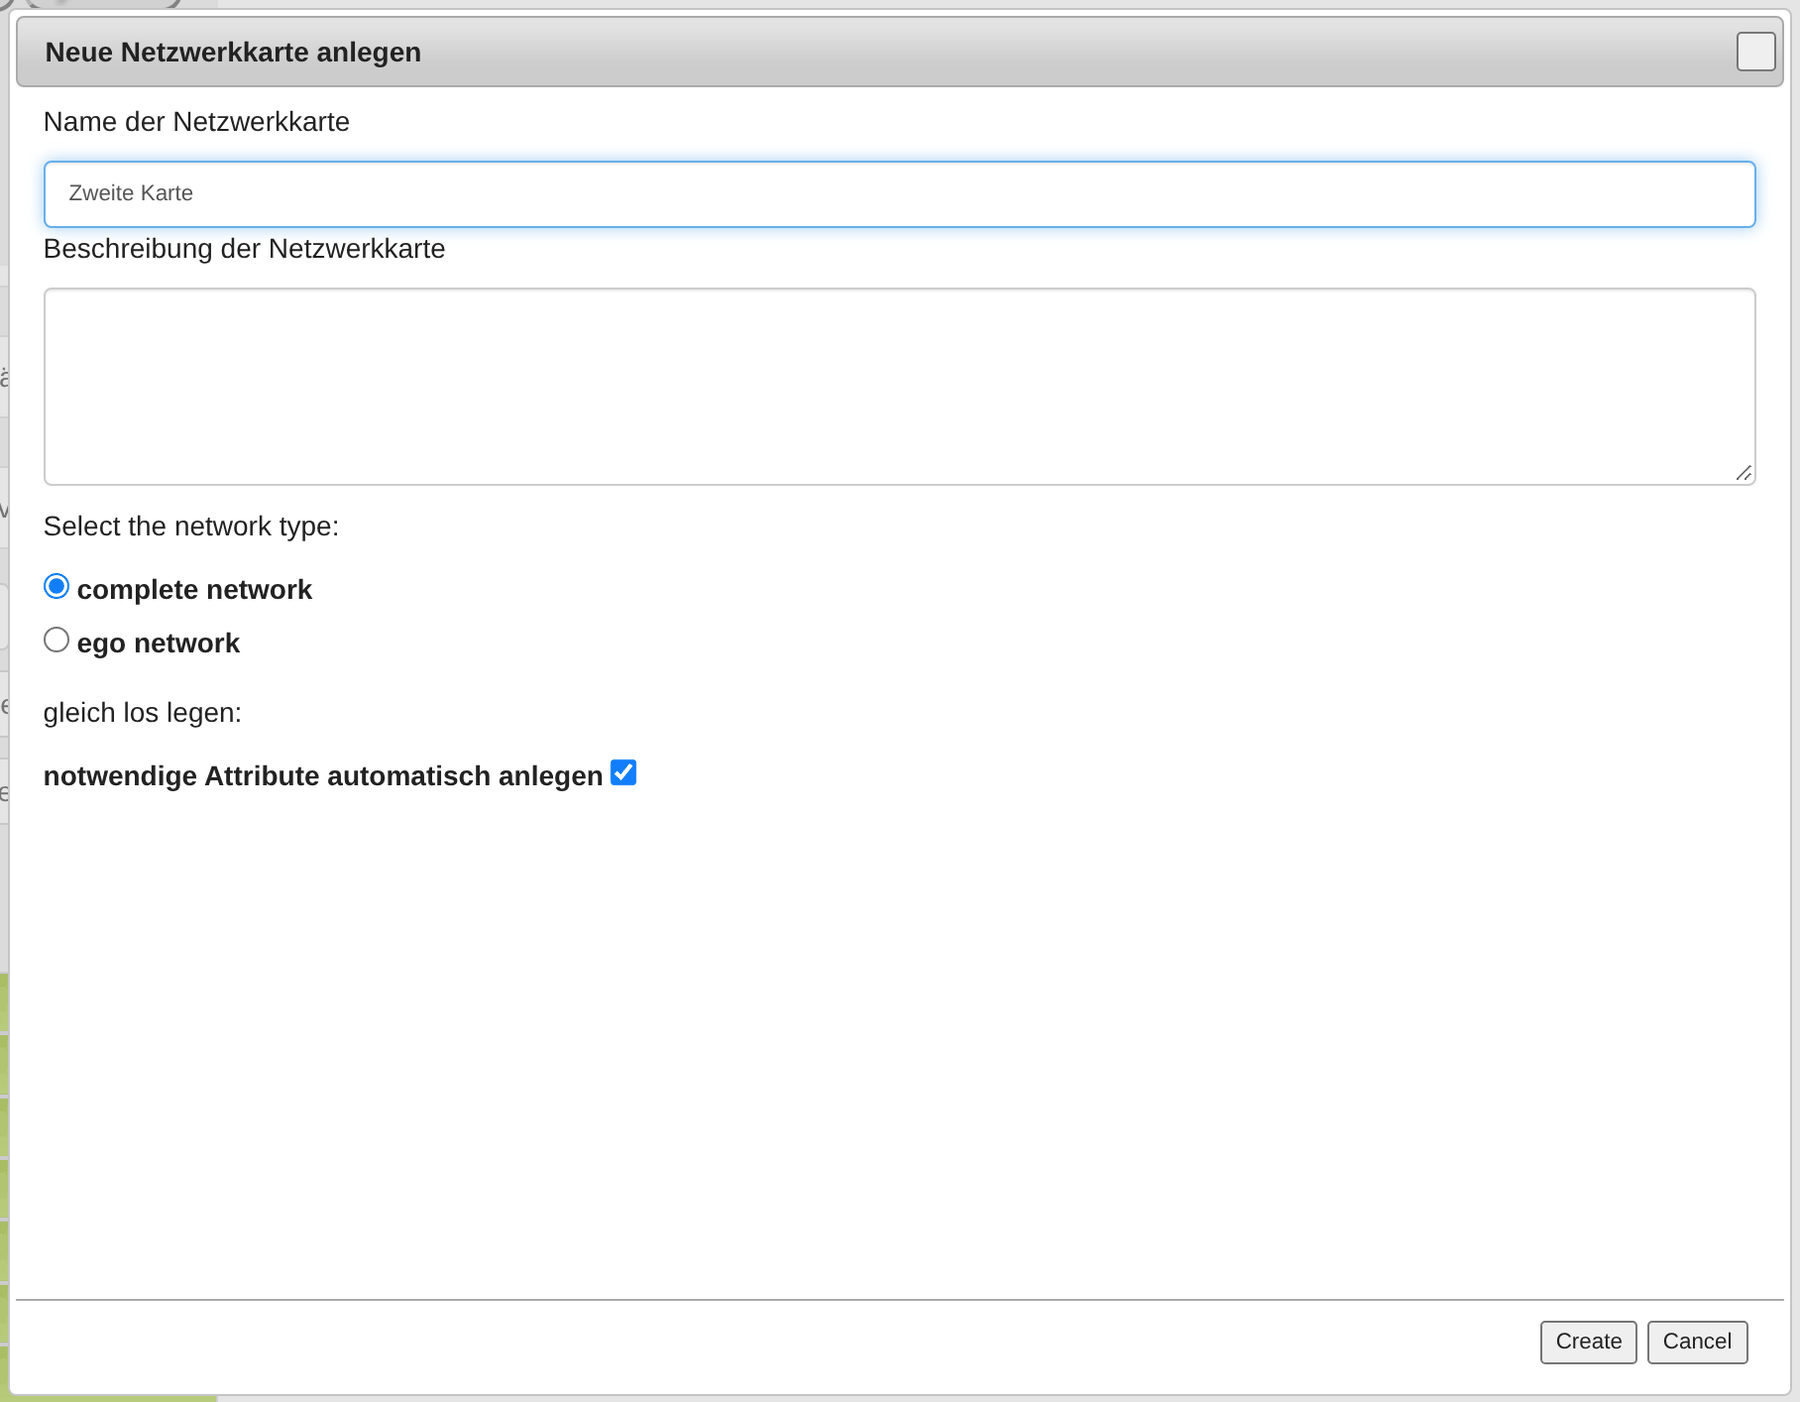Click the green background strip behind dialog
The image size is (1800, 1402).
pyautogui.click(x=4, y=1180)
